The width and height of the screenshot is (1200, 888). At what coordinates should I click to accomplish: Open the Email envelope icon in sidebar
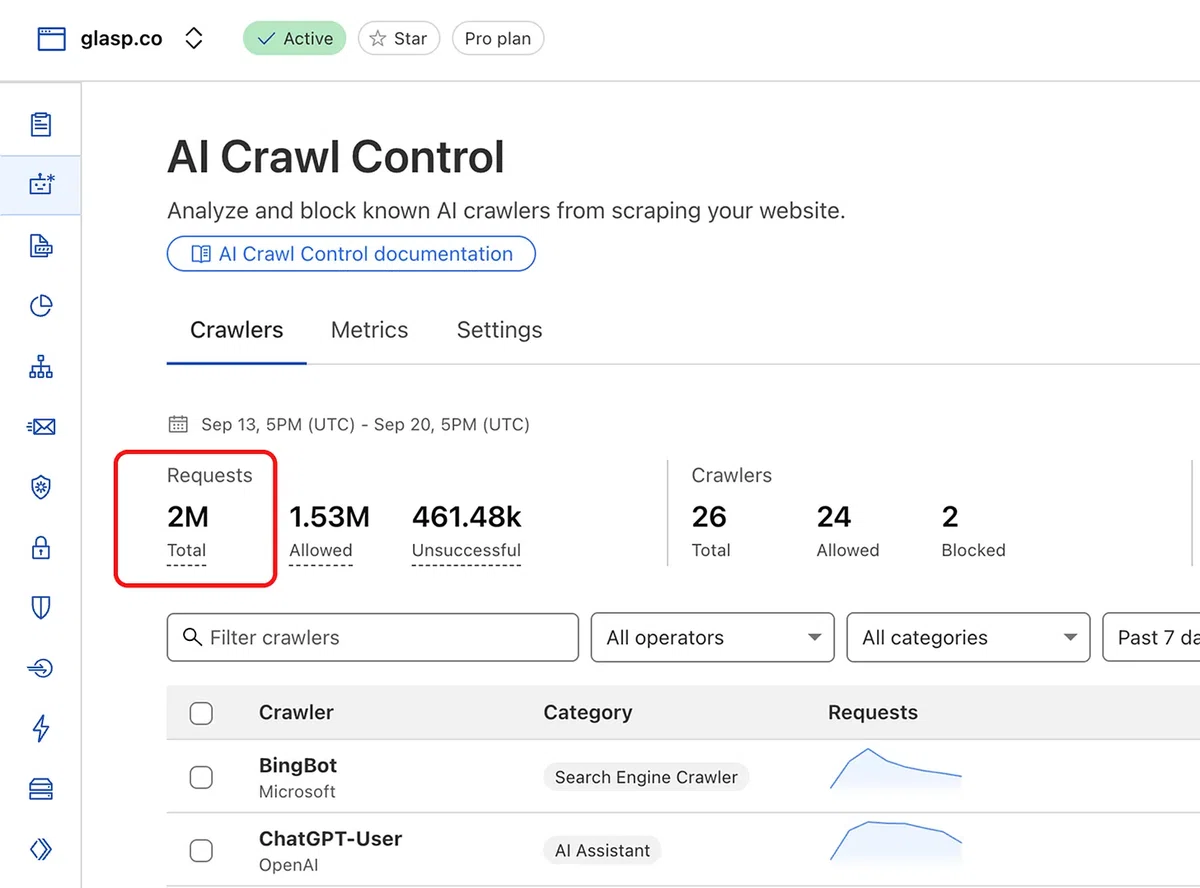[41, 427]
